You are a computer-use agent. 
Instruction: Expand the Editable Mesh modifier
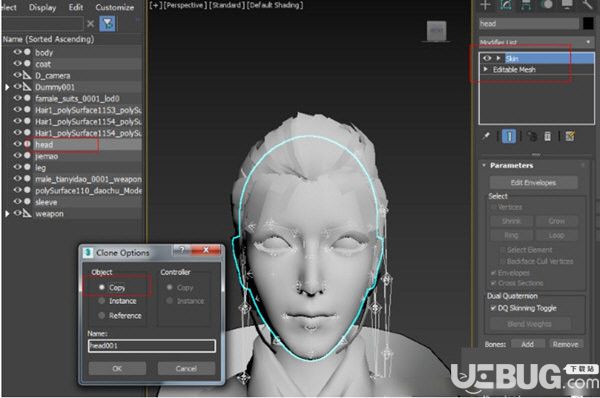[486, 69]
